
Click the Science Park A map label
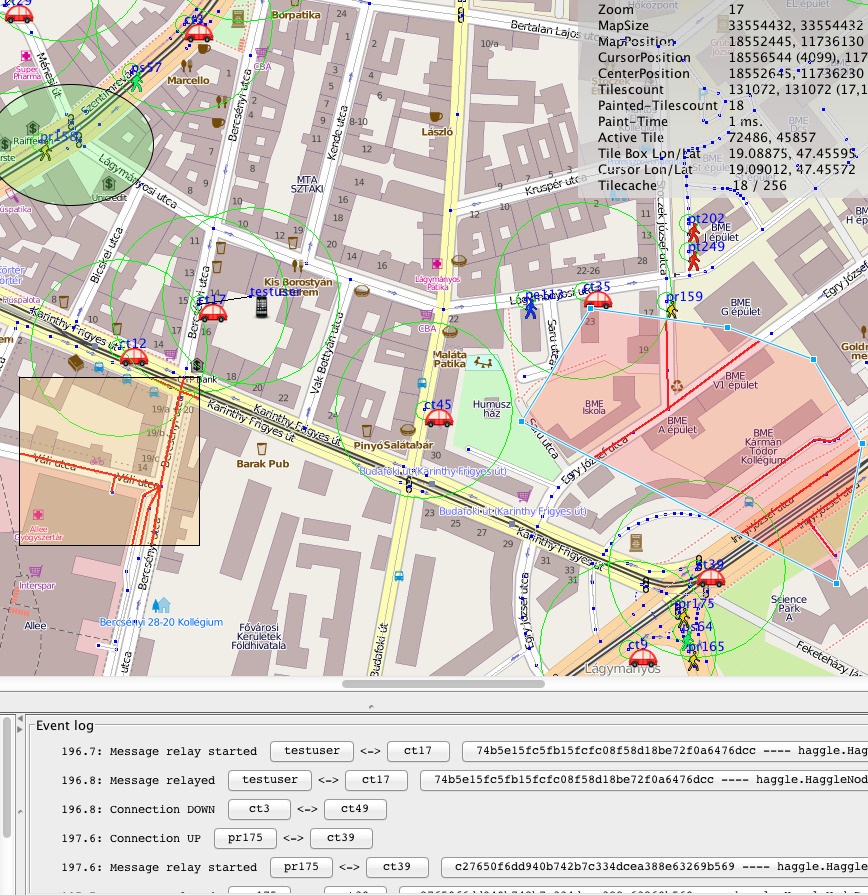click(789, 608)
